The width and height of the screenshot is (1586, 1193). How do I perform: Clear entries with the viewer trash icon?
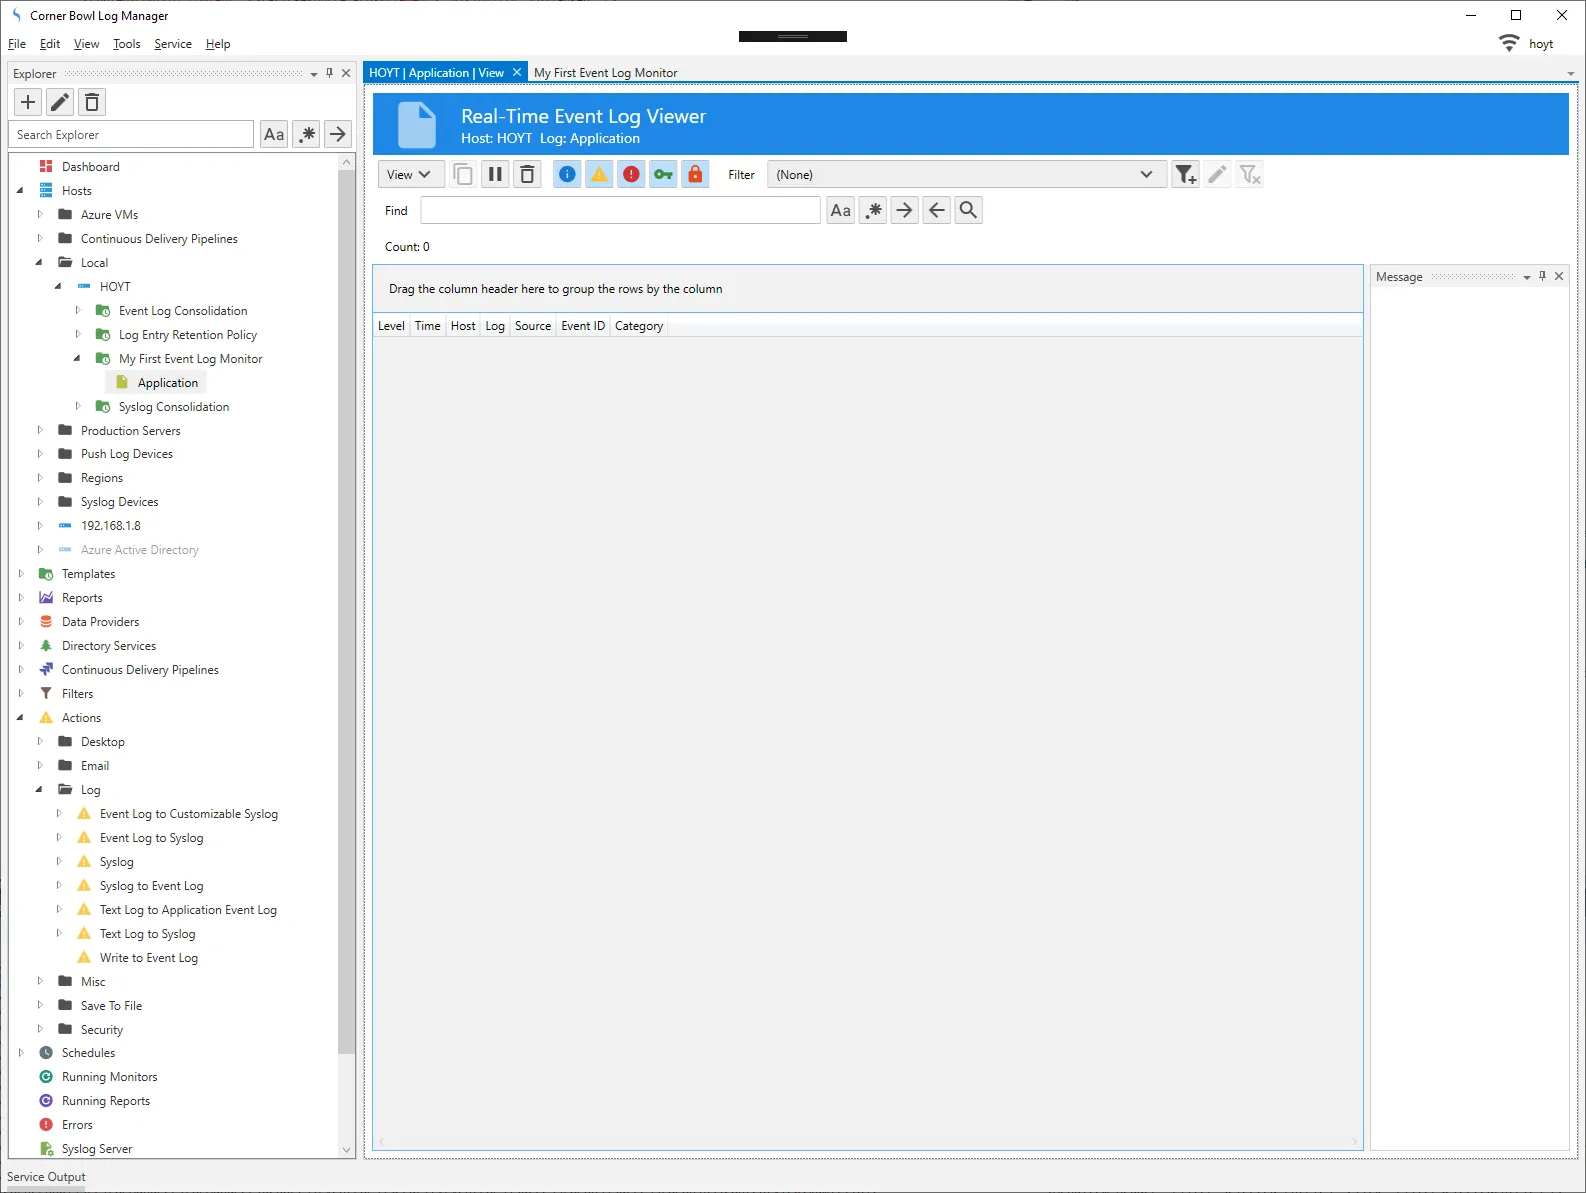[527, 175]
